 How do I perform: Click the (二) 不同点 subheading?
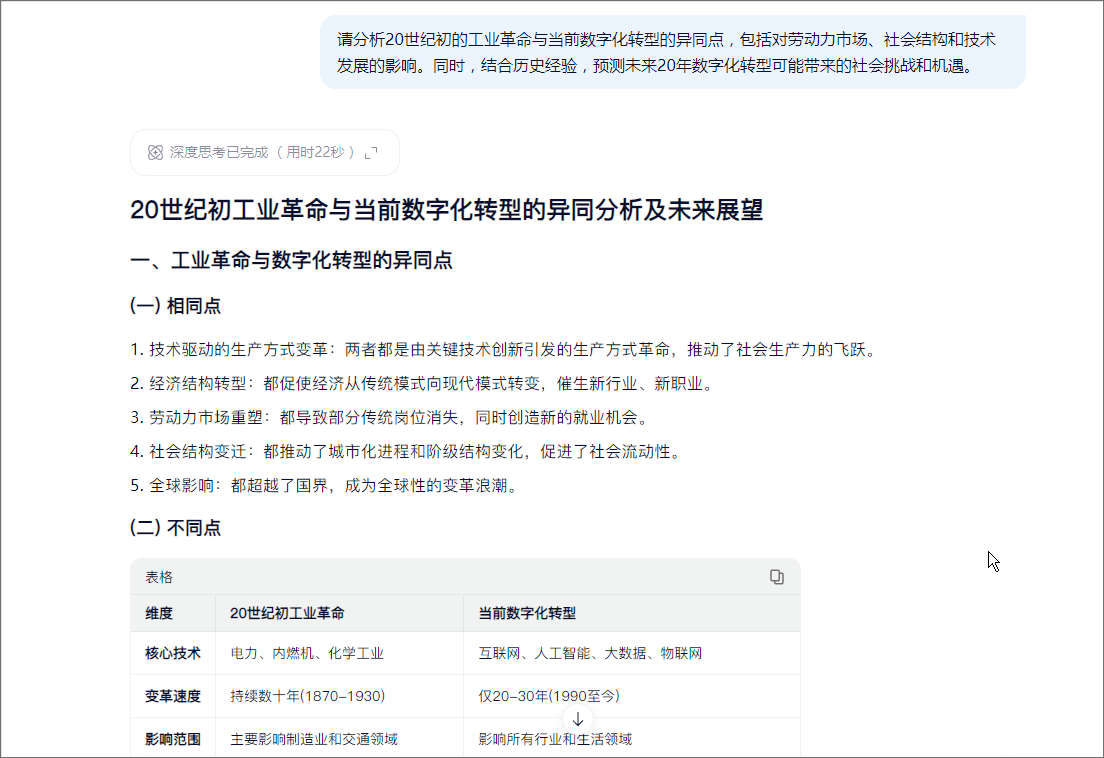(175, 528)
